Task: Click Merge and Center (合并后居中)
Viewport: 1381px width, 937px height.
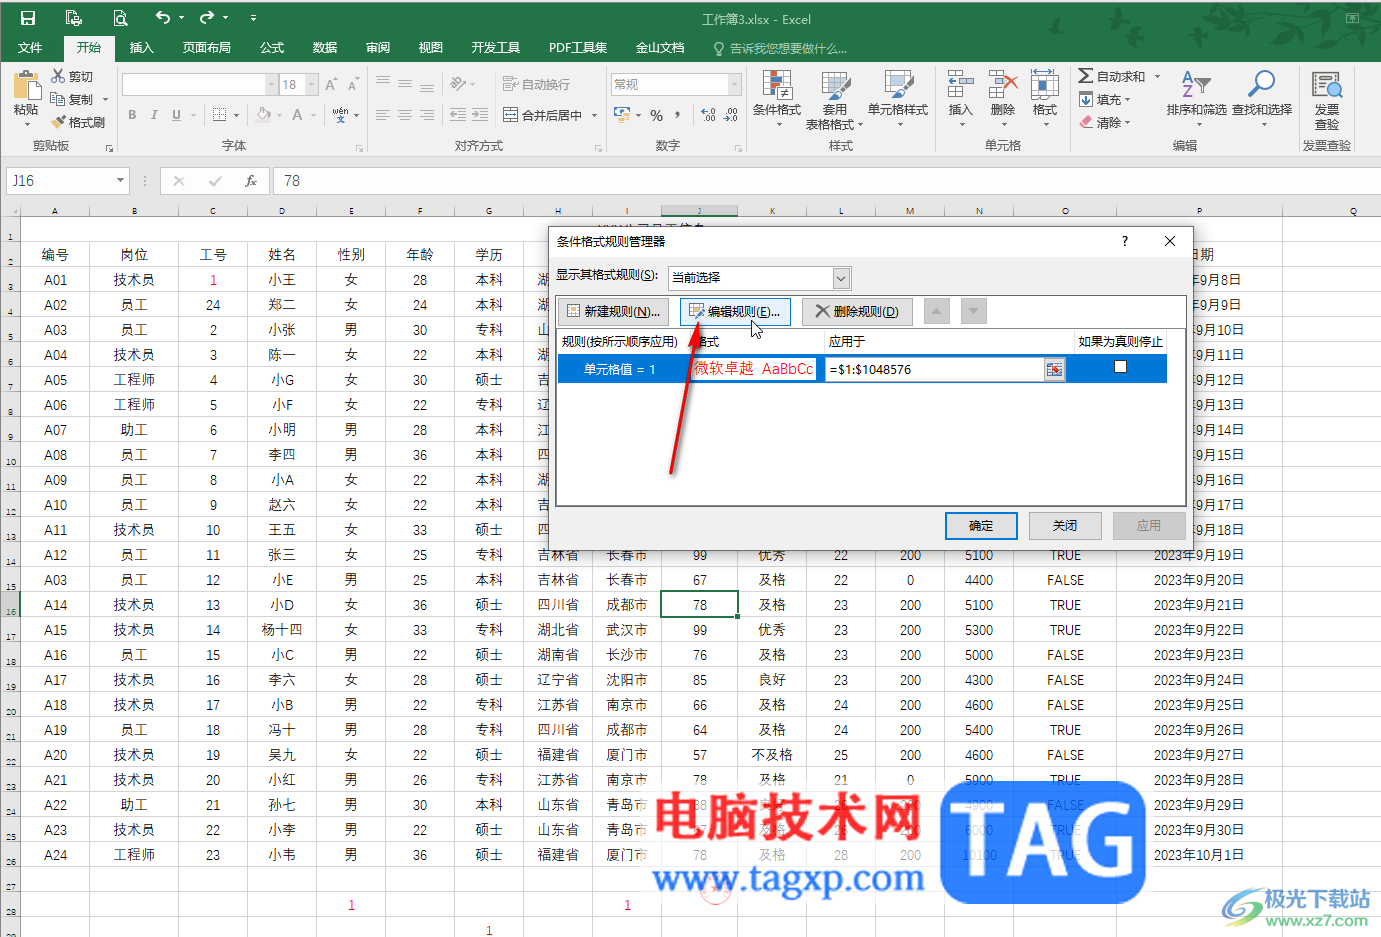Action: click(x=542, y=115)
